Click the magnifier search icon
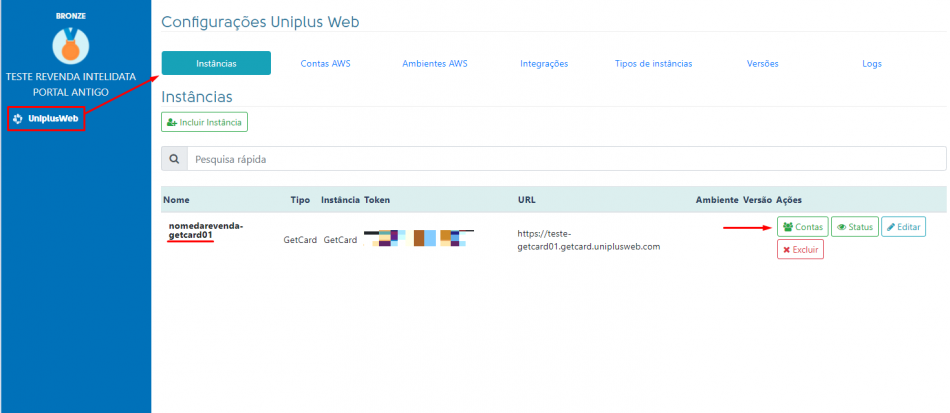This screenshot has height=413, width=950. [174, 159]
